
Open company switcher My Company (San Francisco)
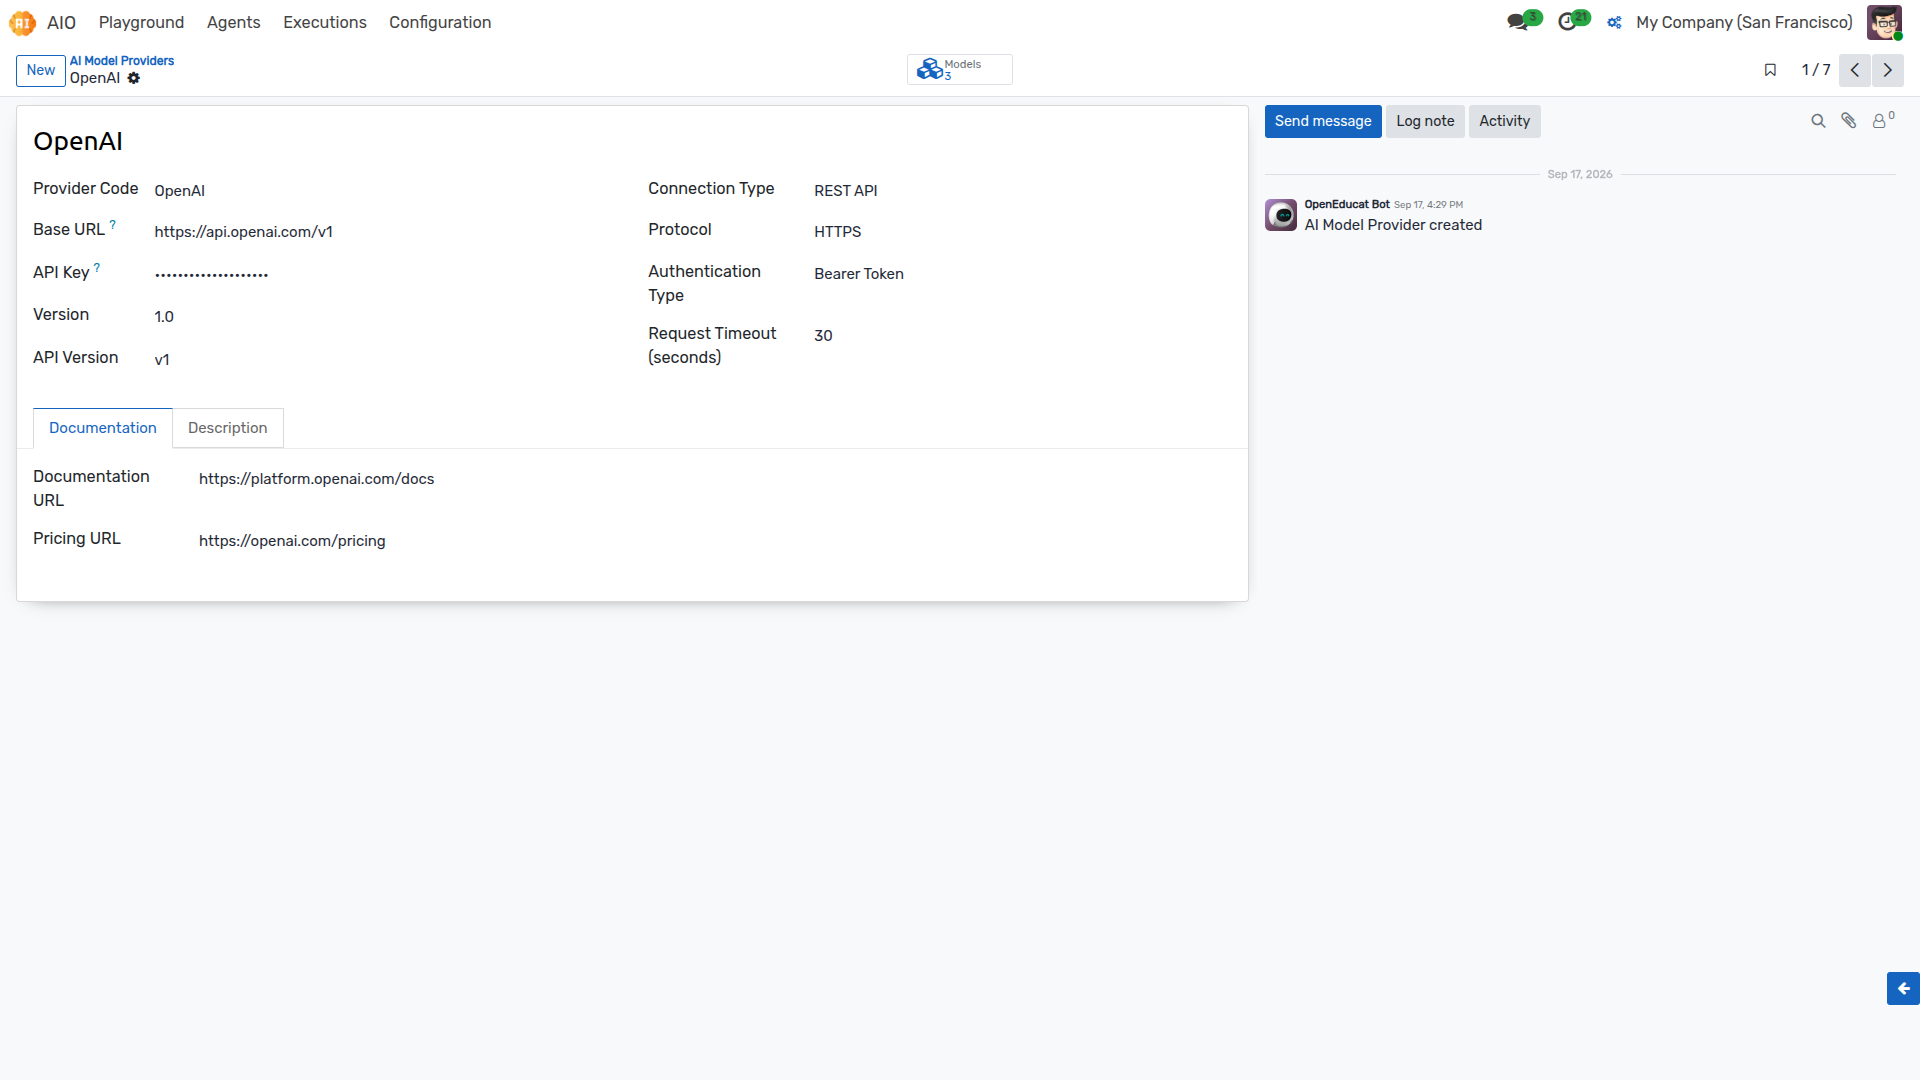click(x=1744, y=22)
